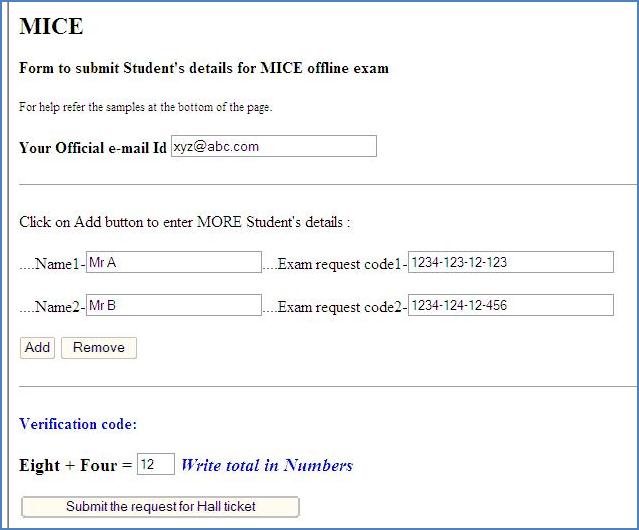Focus the Name2 text field
Viewport: 639px width, 530px height.
tap(174, 305)
